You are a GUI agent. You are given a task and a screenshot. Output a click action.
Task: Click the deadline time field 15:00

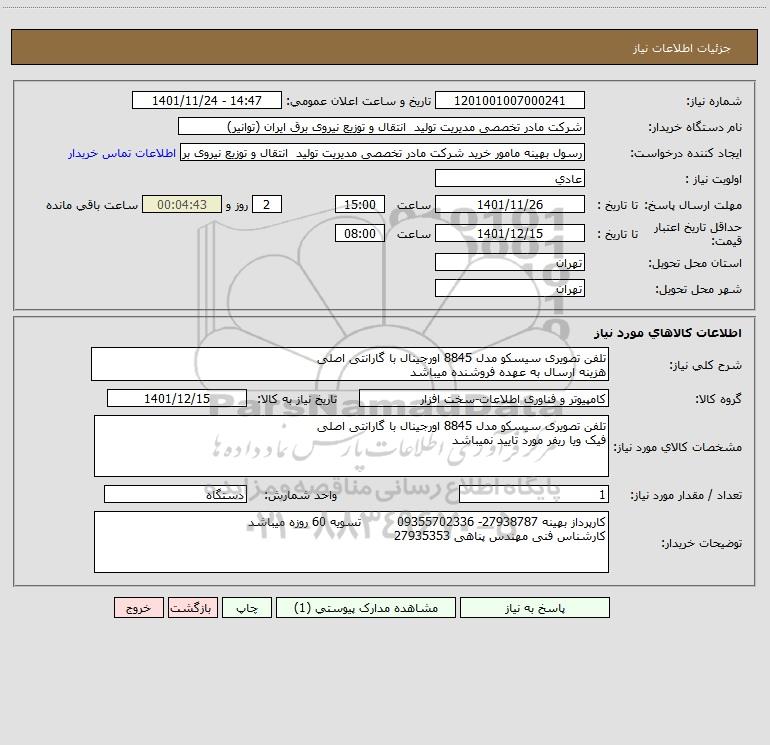click(359, 204)
